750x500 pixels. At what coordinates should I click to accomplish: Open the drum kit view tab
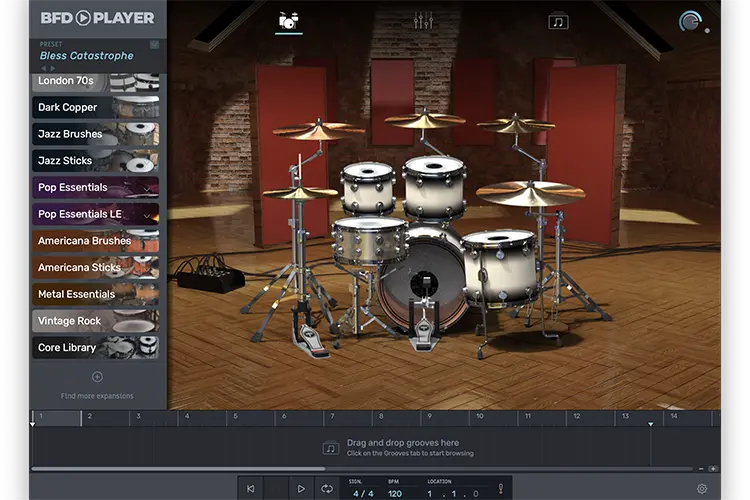(x=288, y=21)
